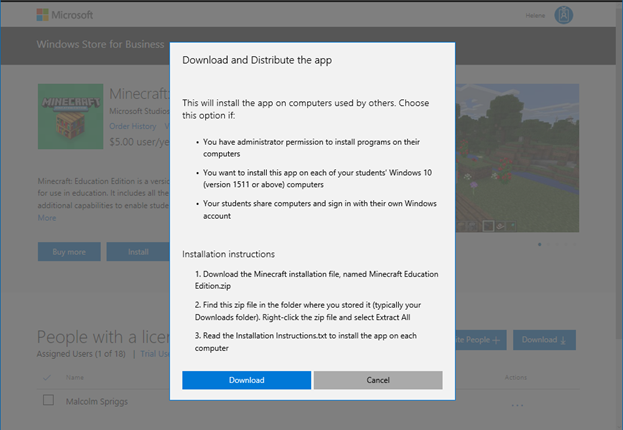Open the Order History link
This screenshot has width=623, height=430.
pos(133,126)
